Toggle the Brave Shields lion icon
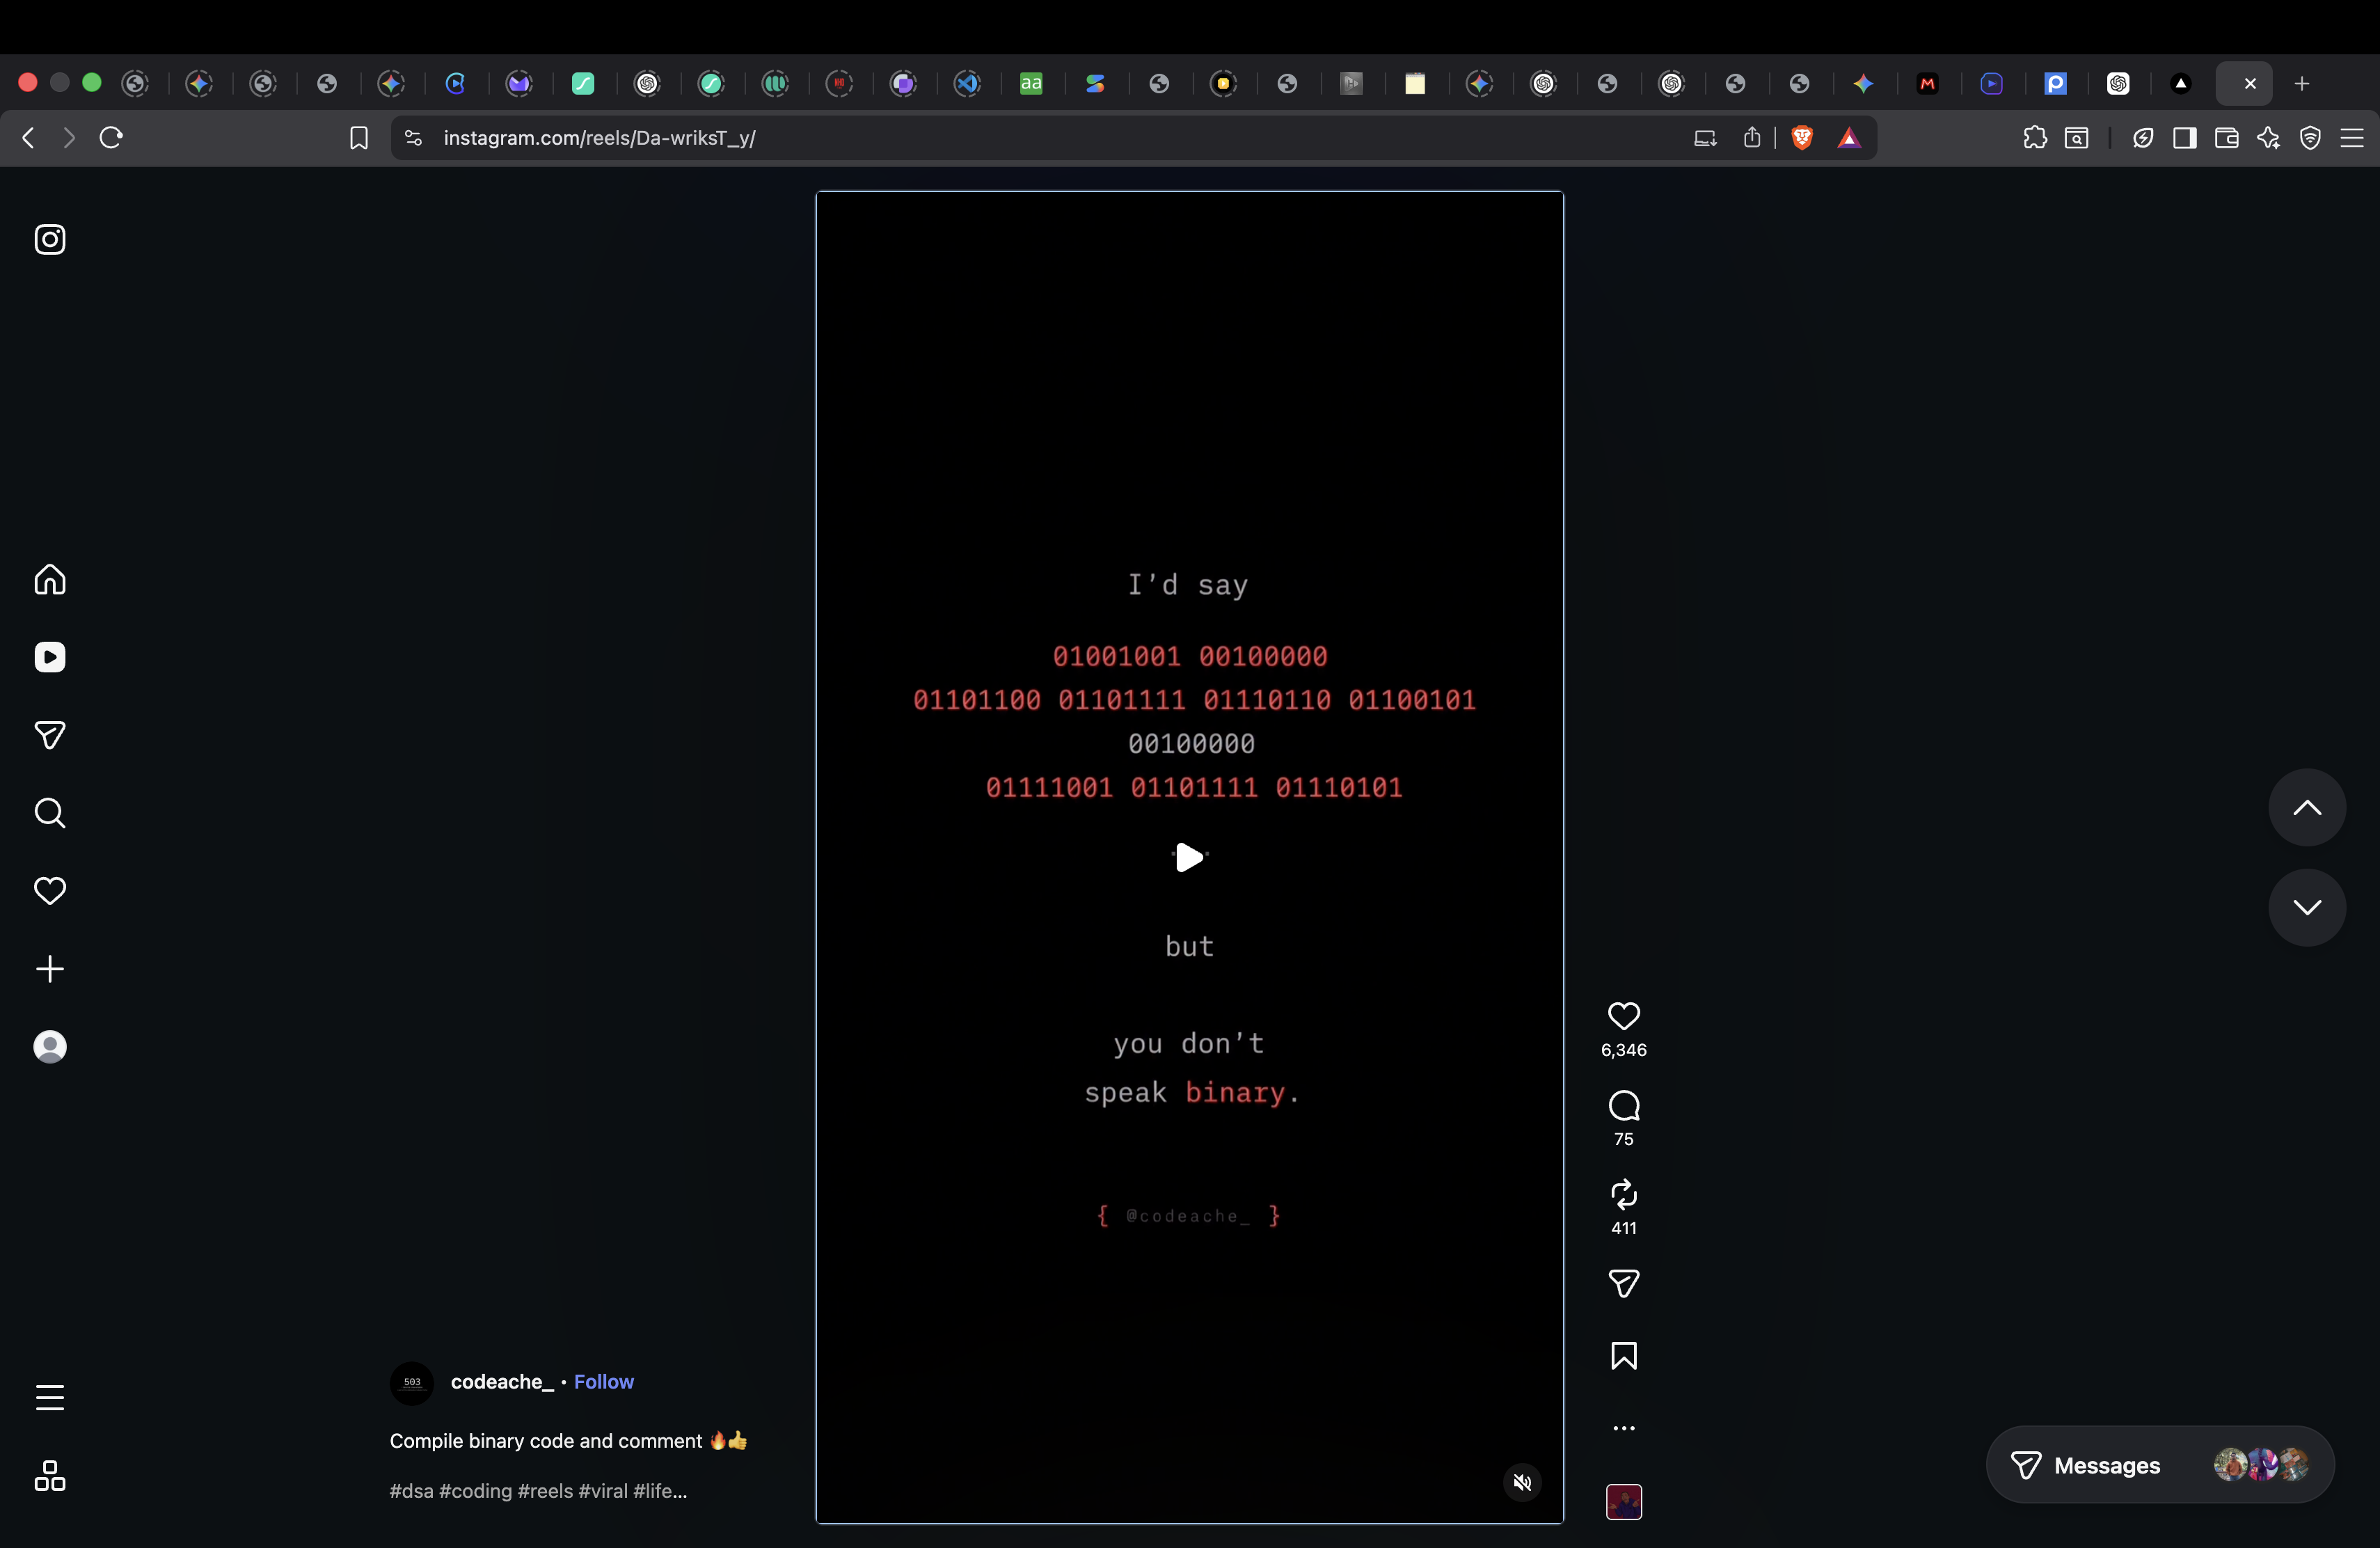The width and height of the screenshot is (2380, 1548). [x=1802, y=138]
